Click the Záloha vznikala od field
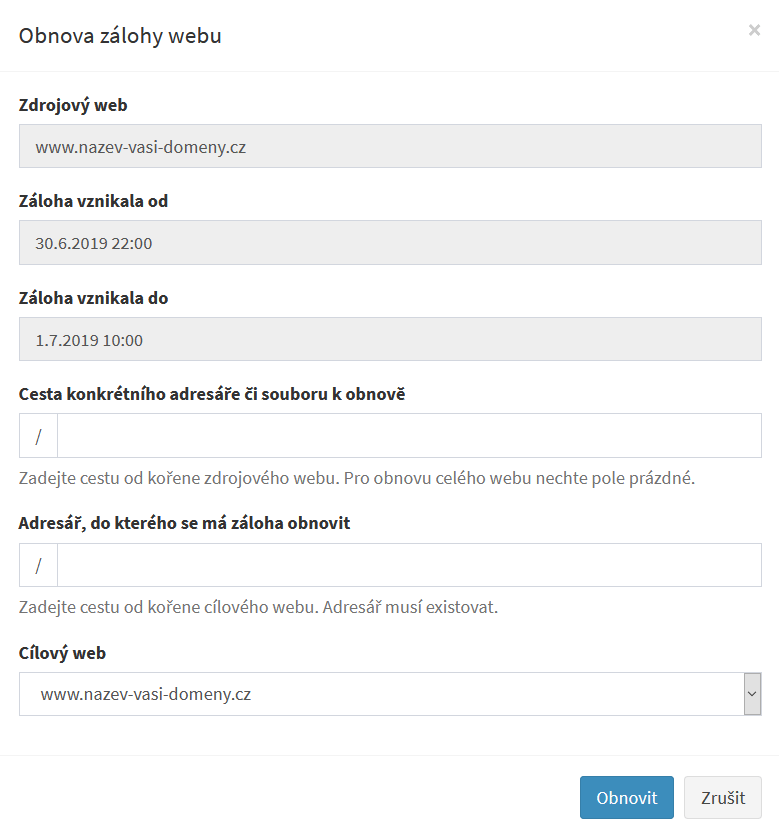The width and height of the screenshot is (779, 837). pos(390,243)
